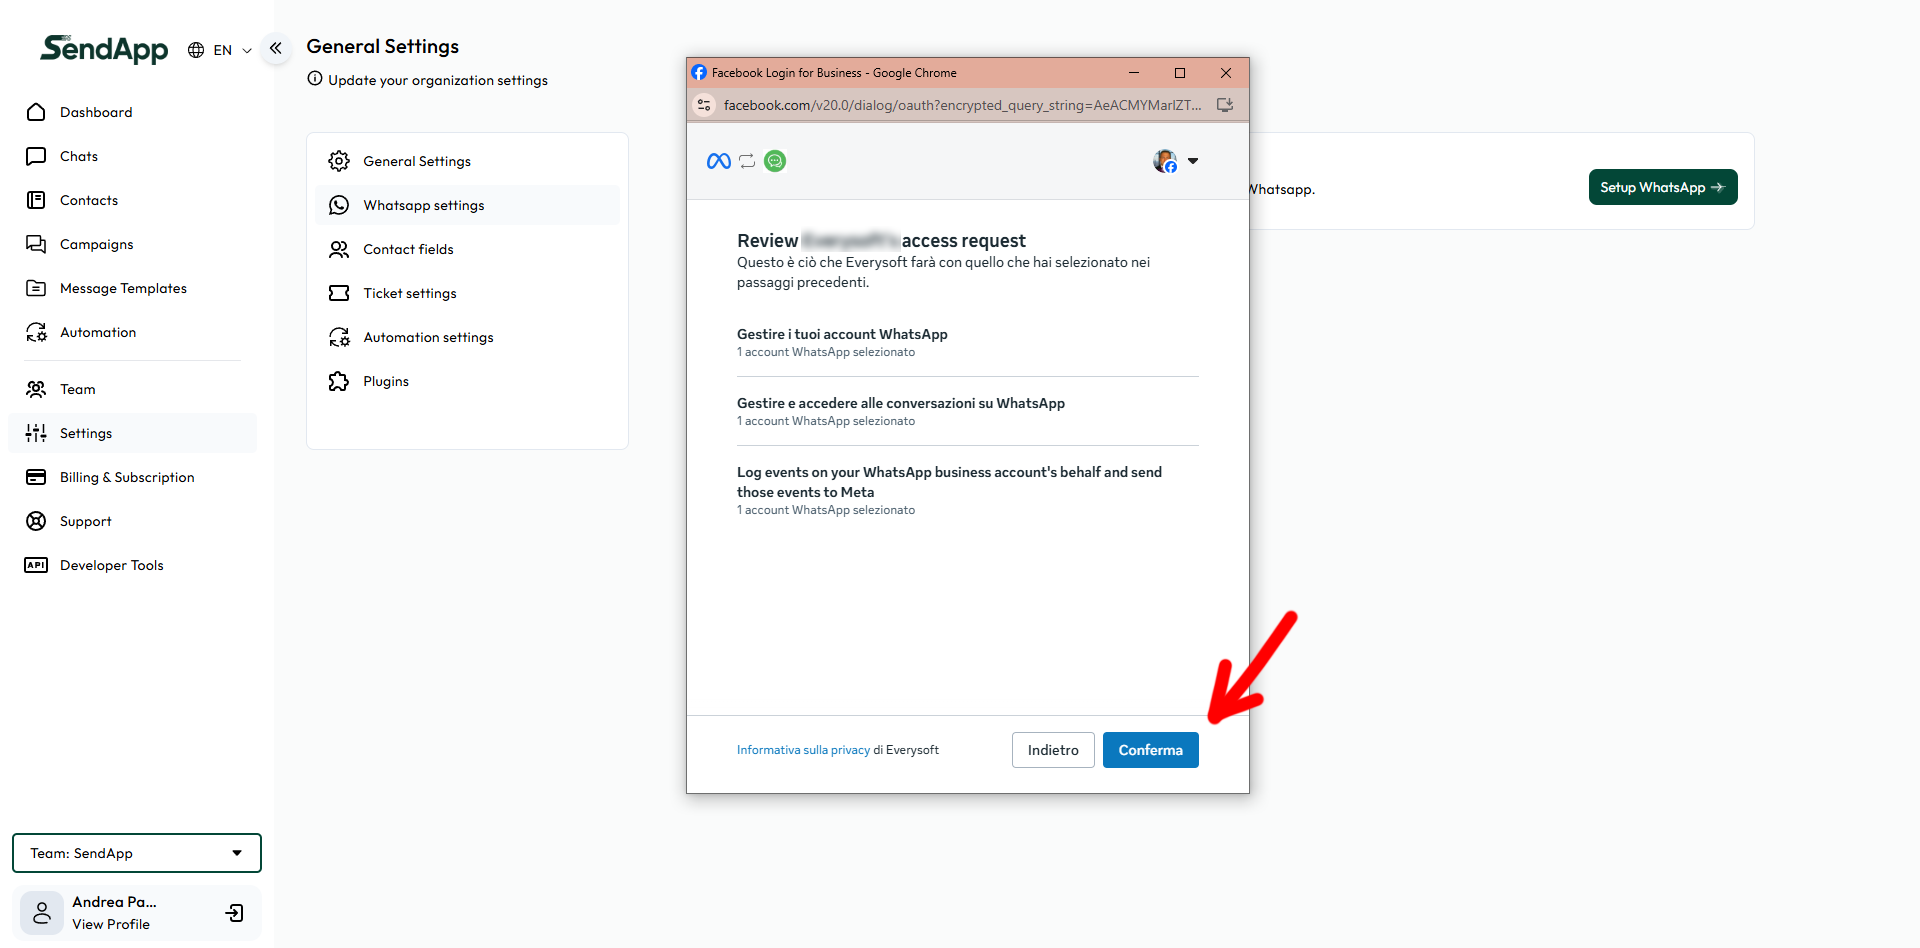Open Dashboard from the sidebar
Viewport: 1920px width, 948px height.
coord(96,112)
